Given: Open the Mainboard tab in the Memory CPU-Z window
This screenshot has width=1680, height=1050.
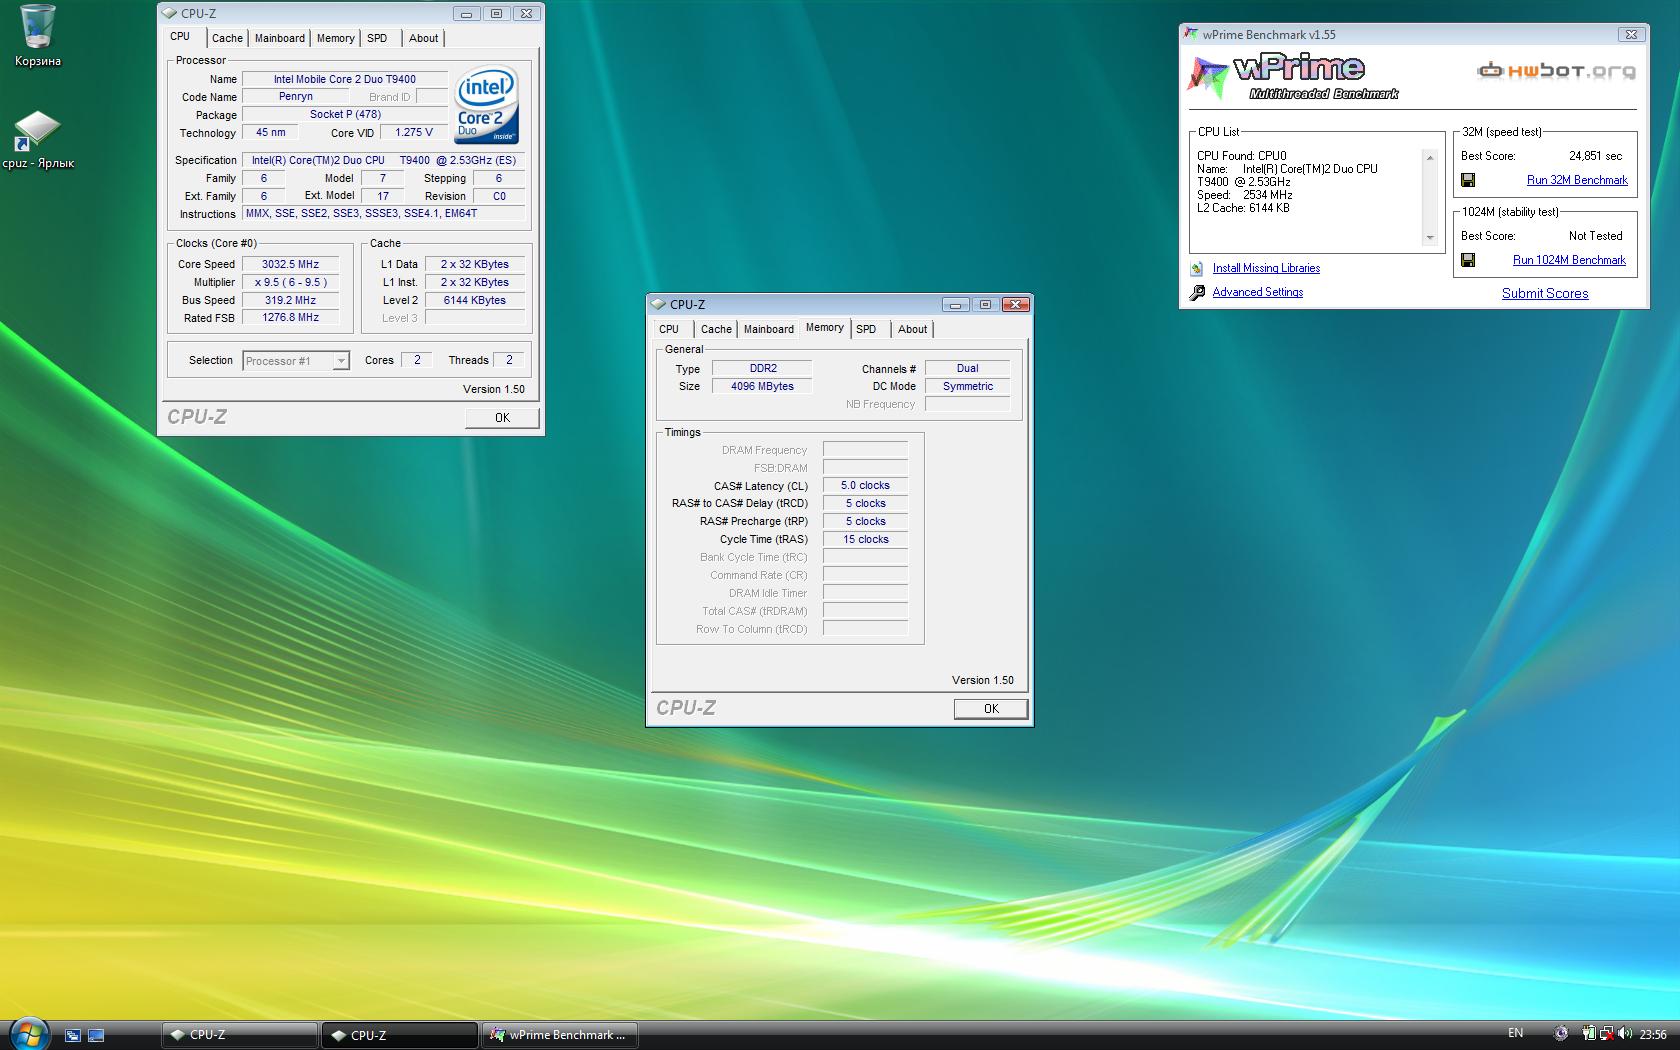Looking at the screenshot, I should coord(769,329).
